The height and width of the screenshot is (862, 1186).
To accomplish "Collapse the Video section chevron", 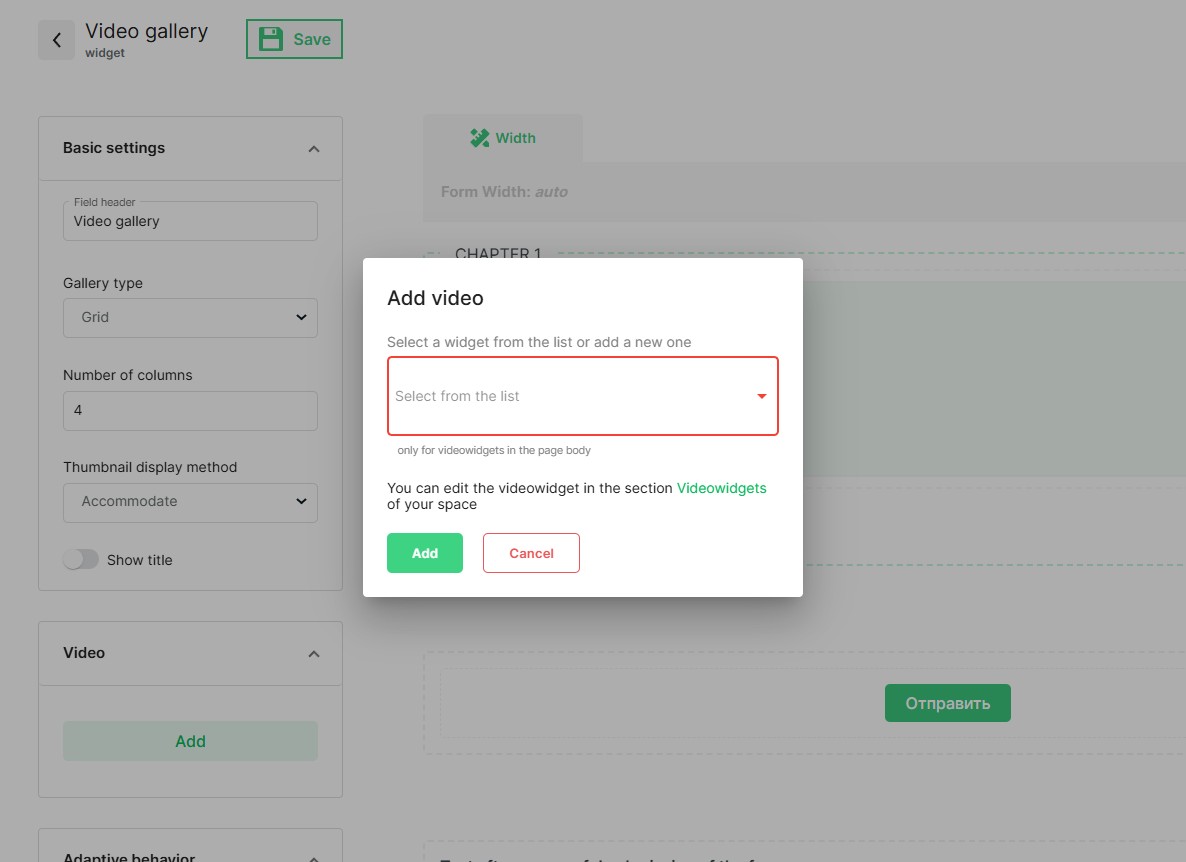I will 313,654.
